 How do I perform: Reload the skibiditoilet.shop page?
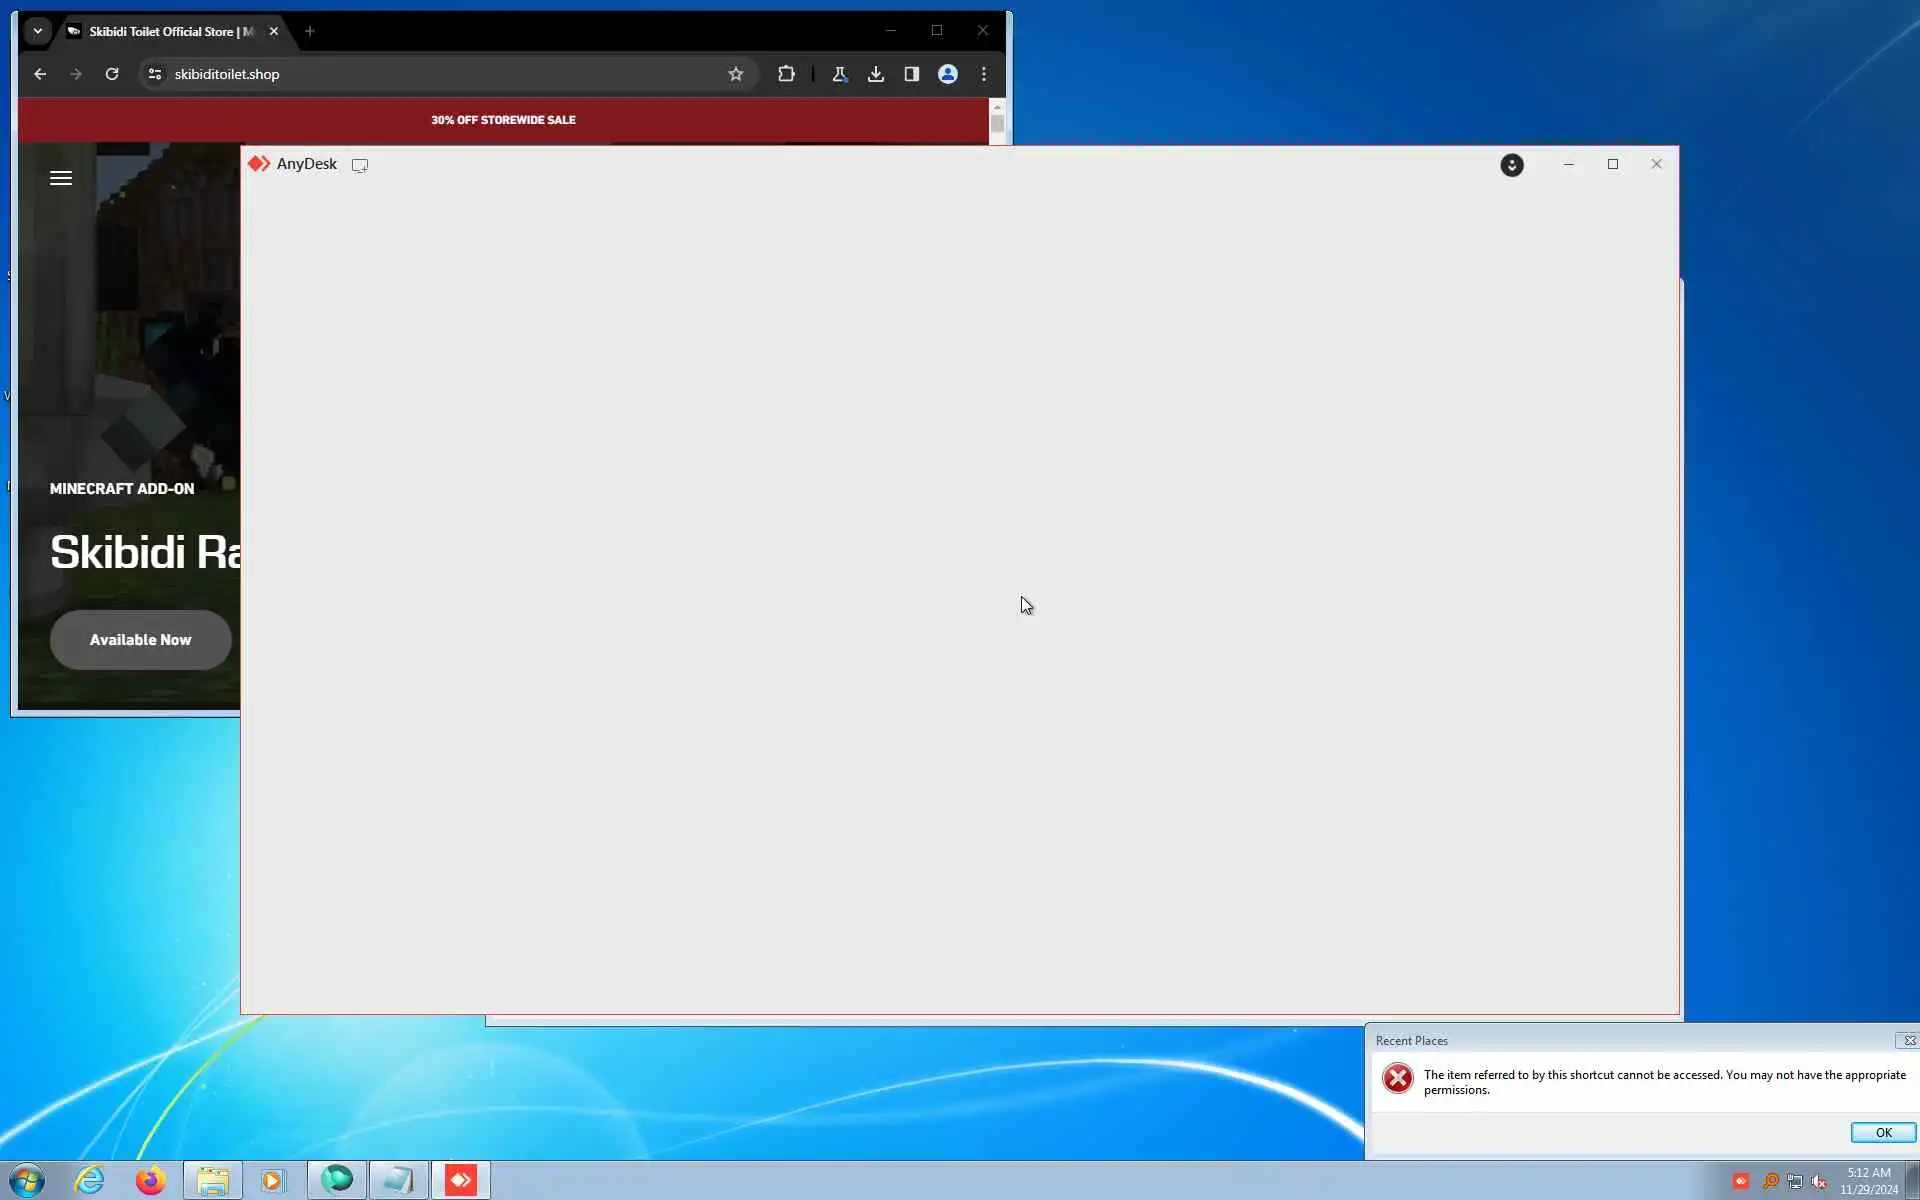pyautogui.click(x=112, y=74)
